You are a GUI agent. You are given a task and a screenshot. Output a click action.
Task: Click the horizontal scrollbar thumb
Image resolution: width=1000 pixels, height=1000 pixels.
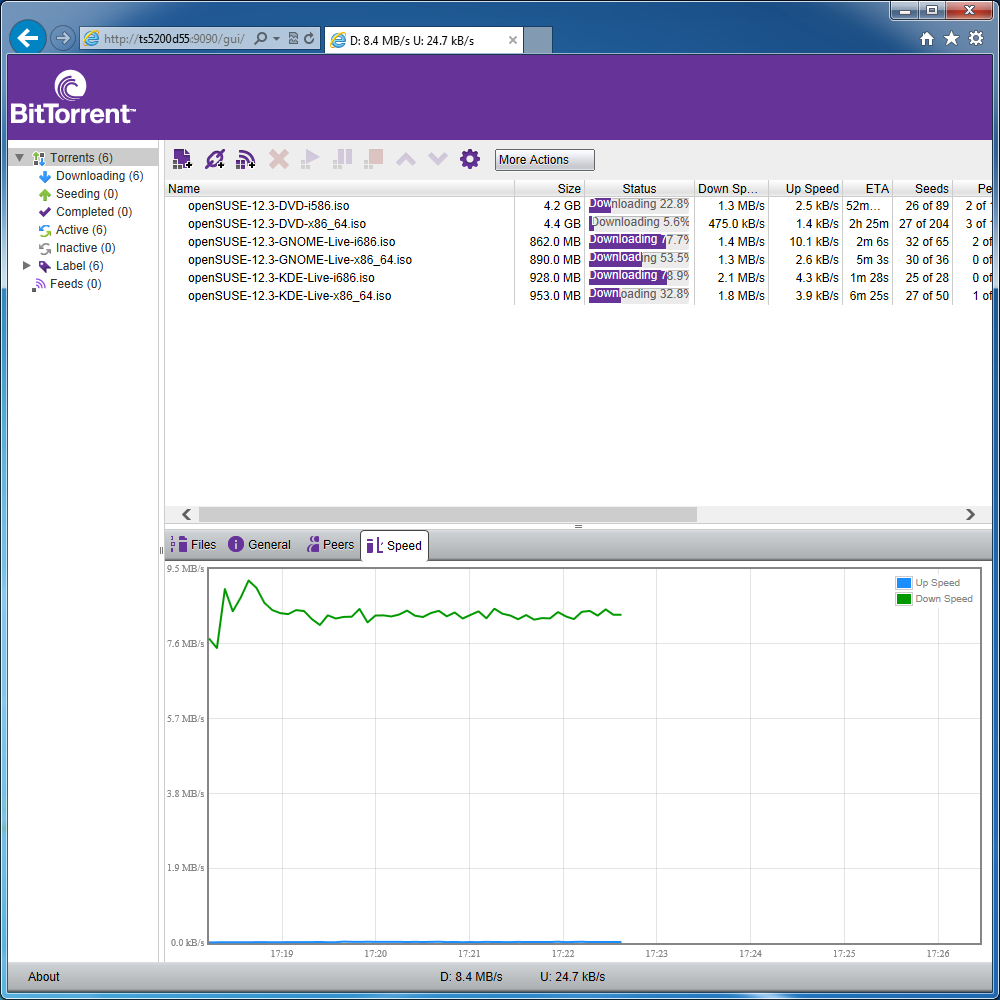(448, 514)
